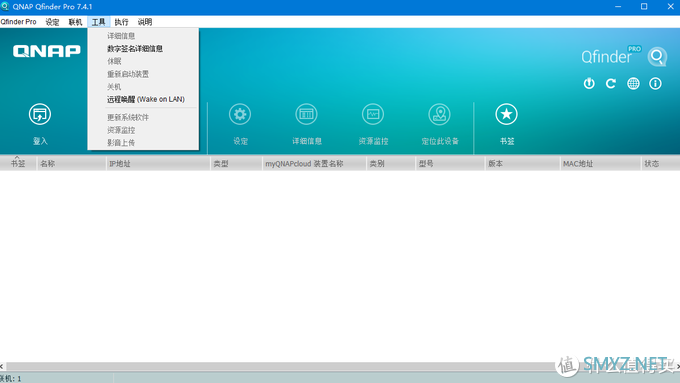Screen dimensions: 680x383
Task: Open the Bookmark (书签) star icon
Action: pos(506,114)
